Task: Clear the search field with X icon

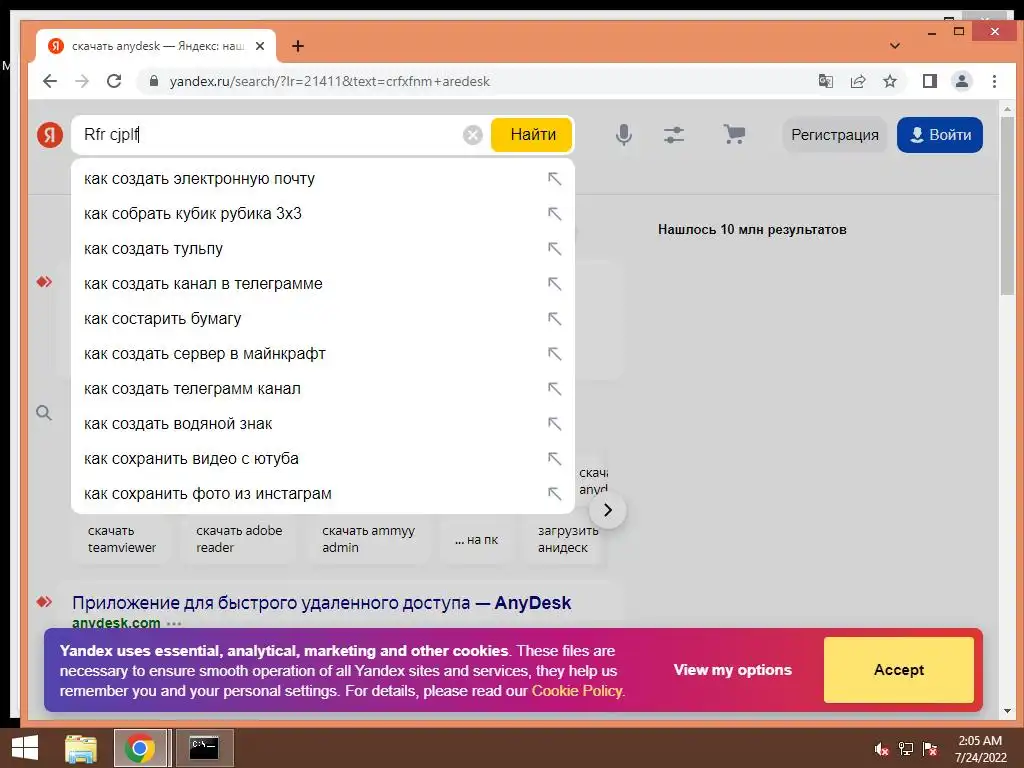Action: (x=473, y=135)
